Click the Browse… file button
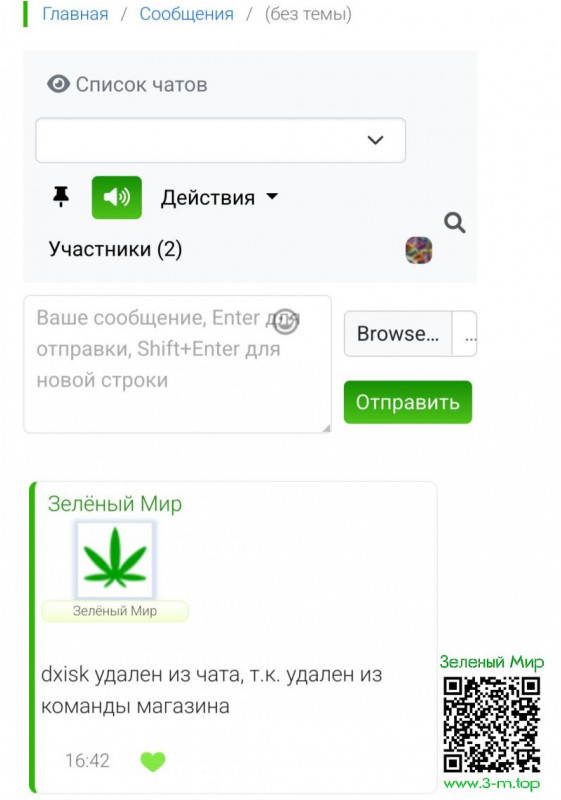Image resolution: width=561 pixels, height=800 pixels. coord(398,334)
